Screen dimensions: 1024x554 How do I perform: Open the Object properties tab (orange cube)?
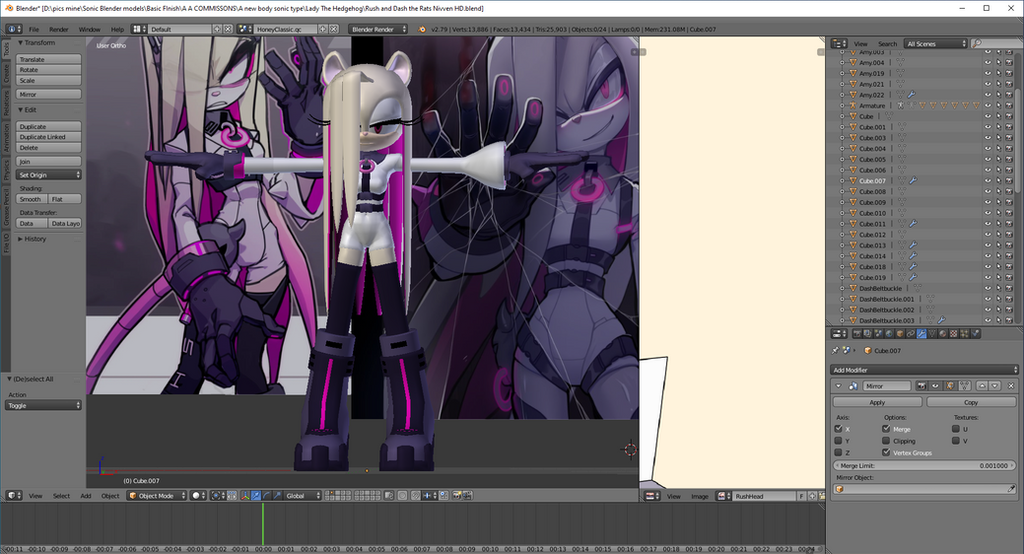point(900,333)
